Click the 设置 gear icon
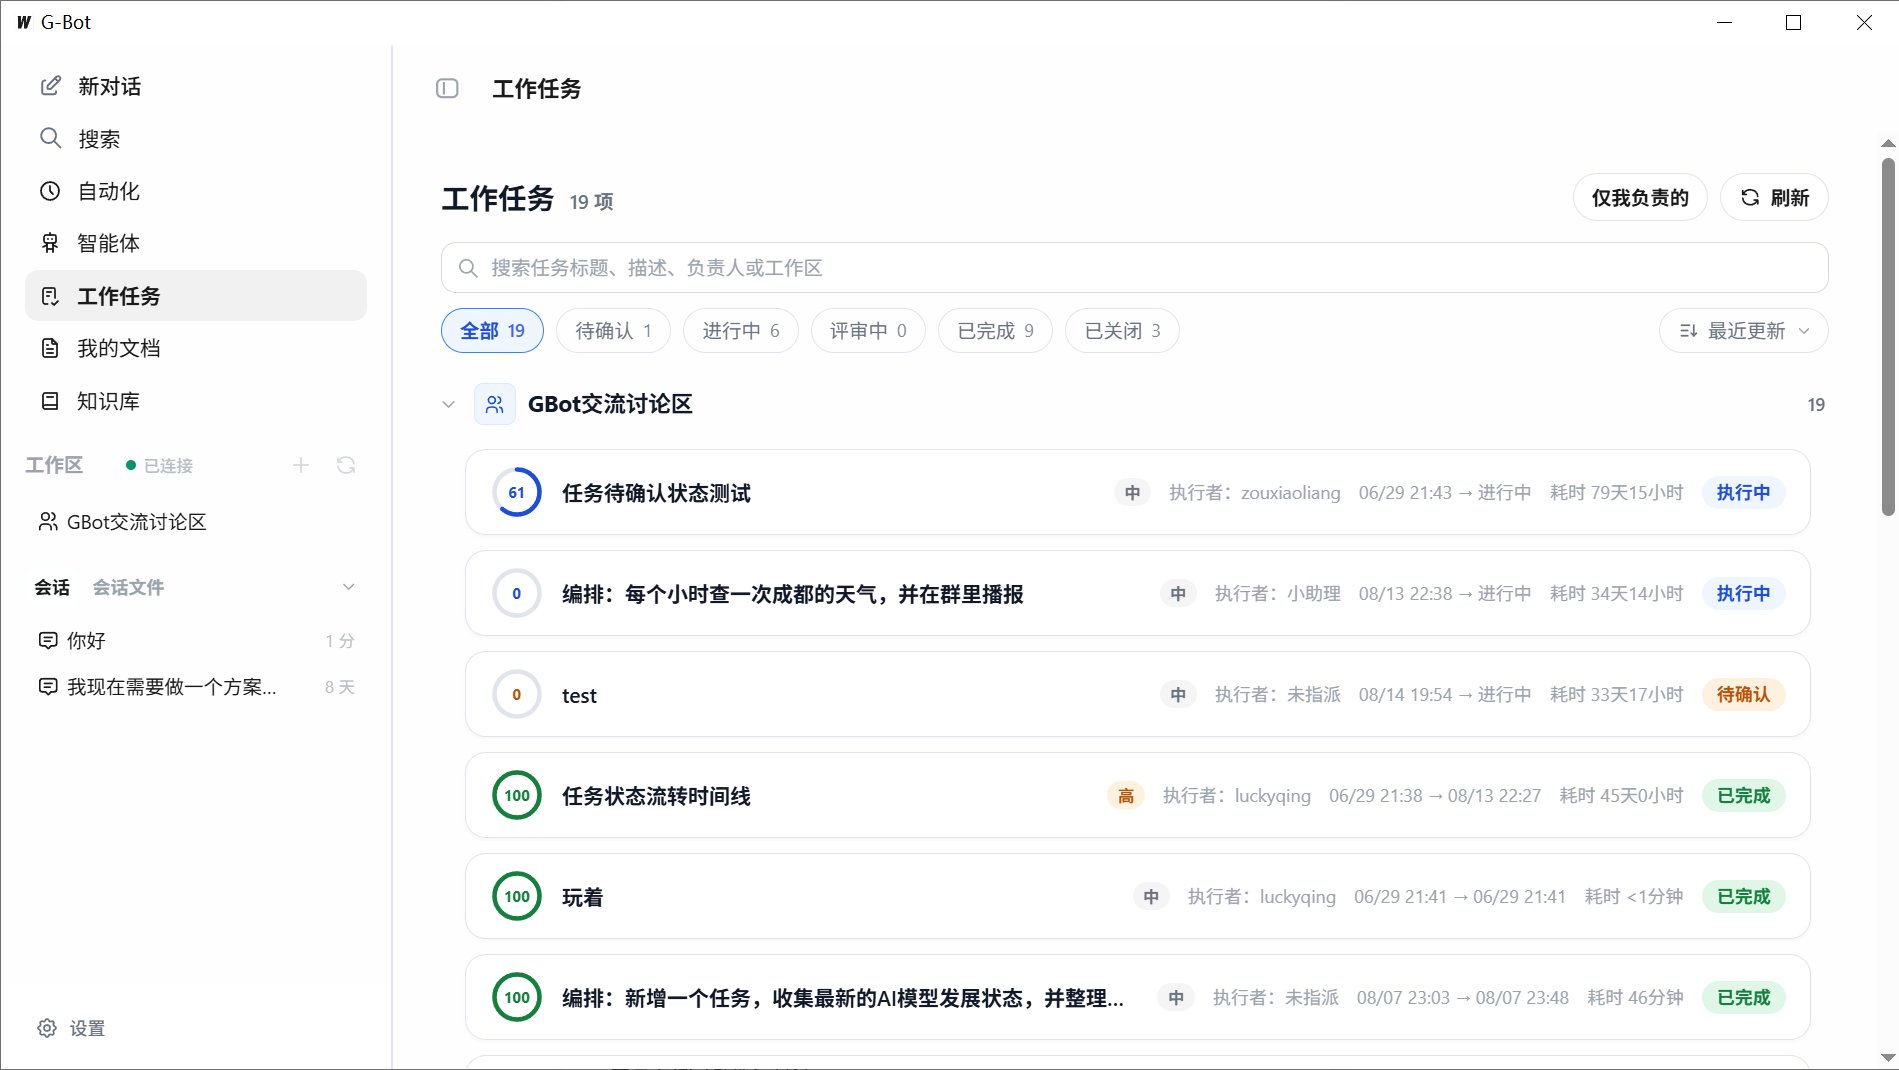 (x=47, y=1028)
